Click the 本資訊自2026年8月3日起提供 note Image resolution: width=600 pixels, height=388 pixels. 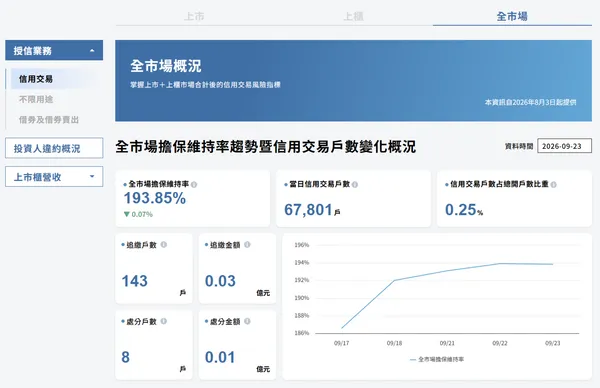(x=530, y=102)
